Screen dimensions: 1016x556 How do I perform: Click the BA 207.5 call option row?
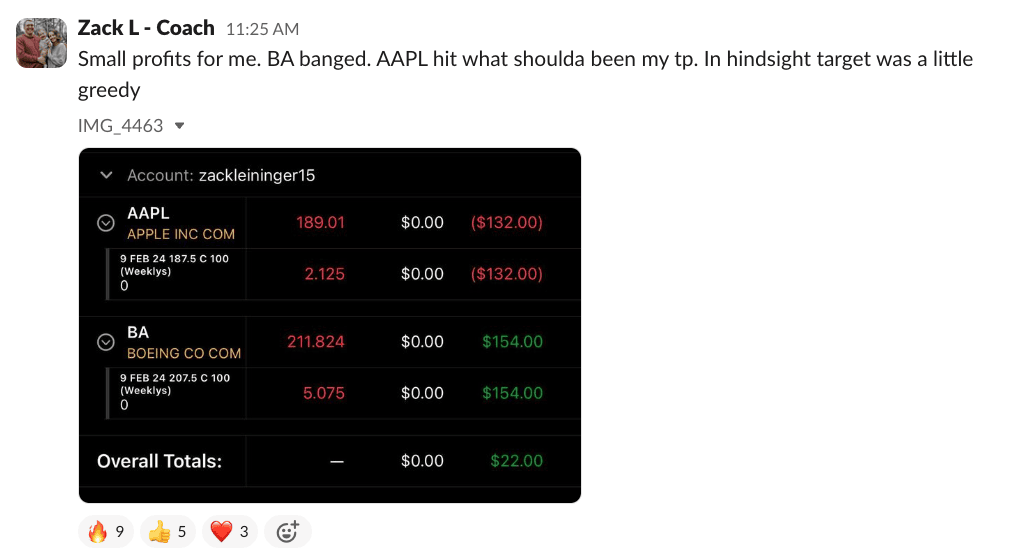pos(174,392)
